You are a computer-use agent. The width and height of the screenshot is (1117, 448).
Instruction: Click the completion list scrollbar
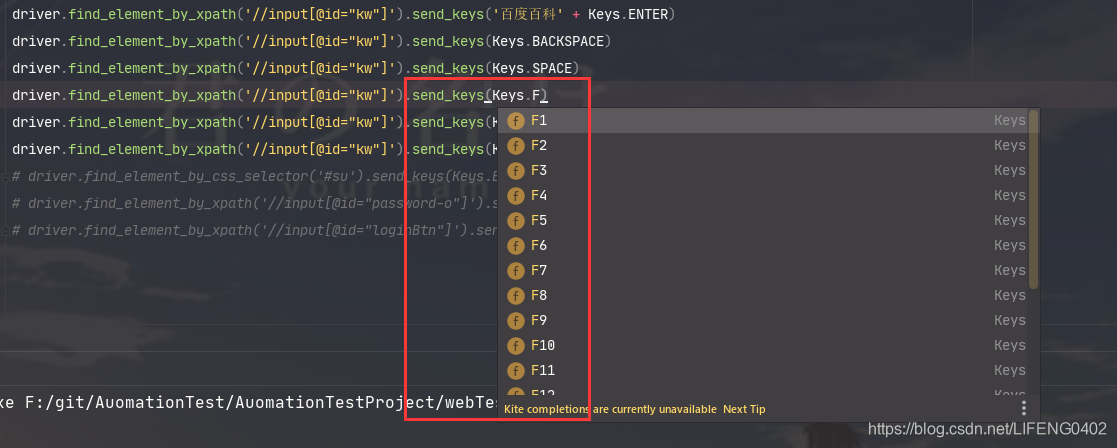click(1034, 199)
